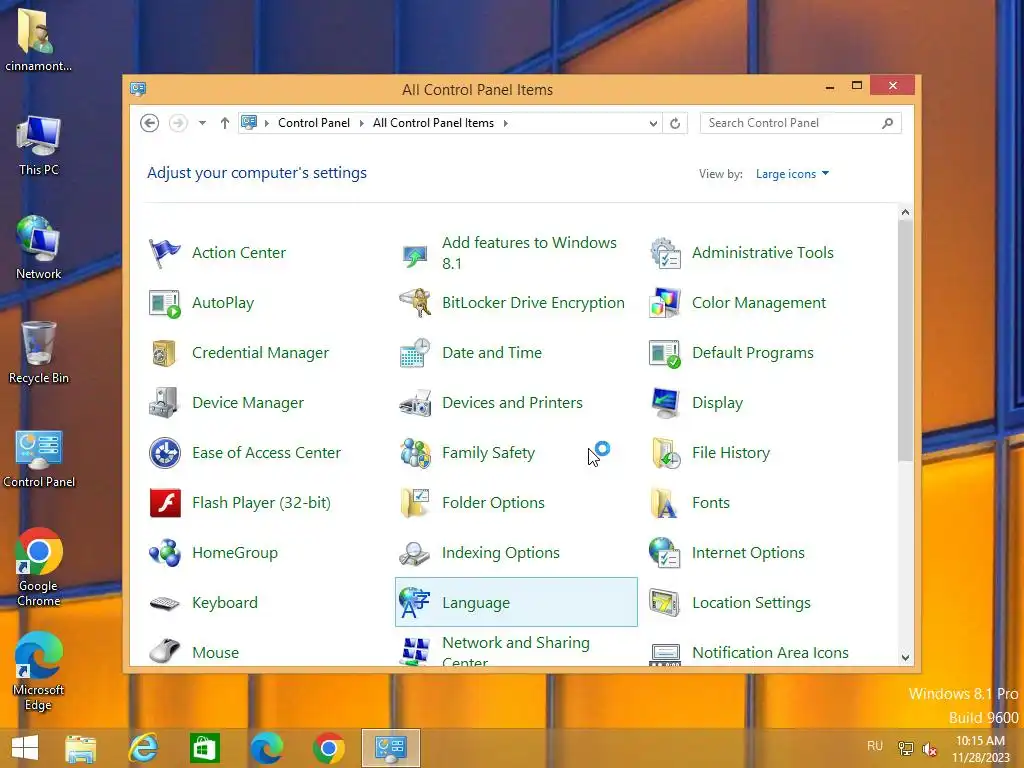Open the Display monitor icon
Screen dimensions: 1024x768
(665, 403)
